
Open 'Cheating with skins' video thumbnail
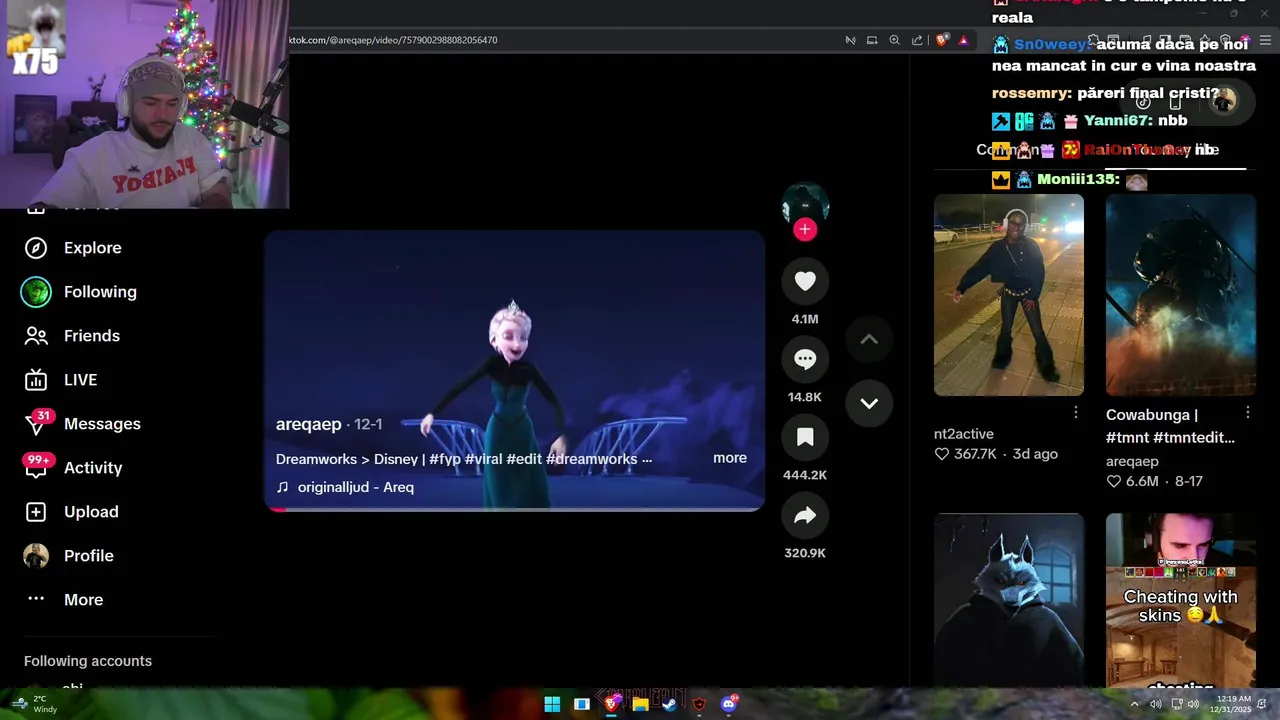[x=1181, y=600]
